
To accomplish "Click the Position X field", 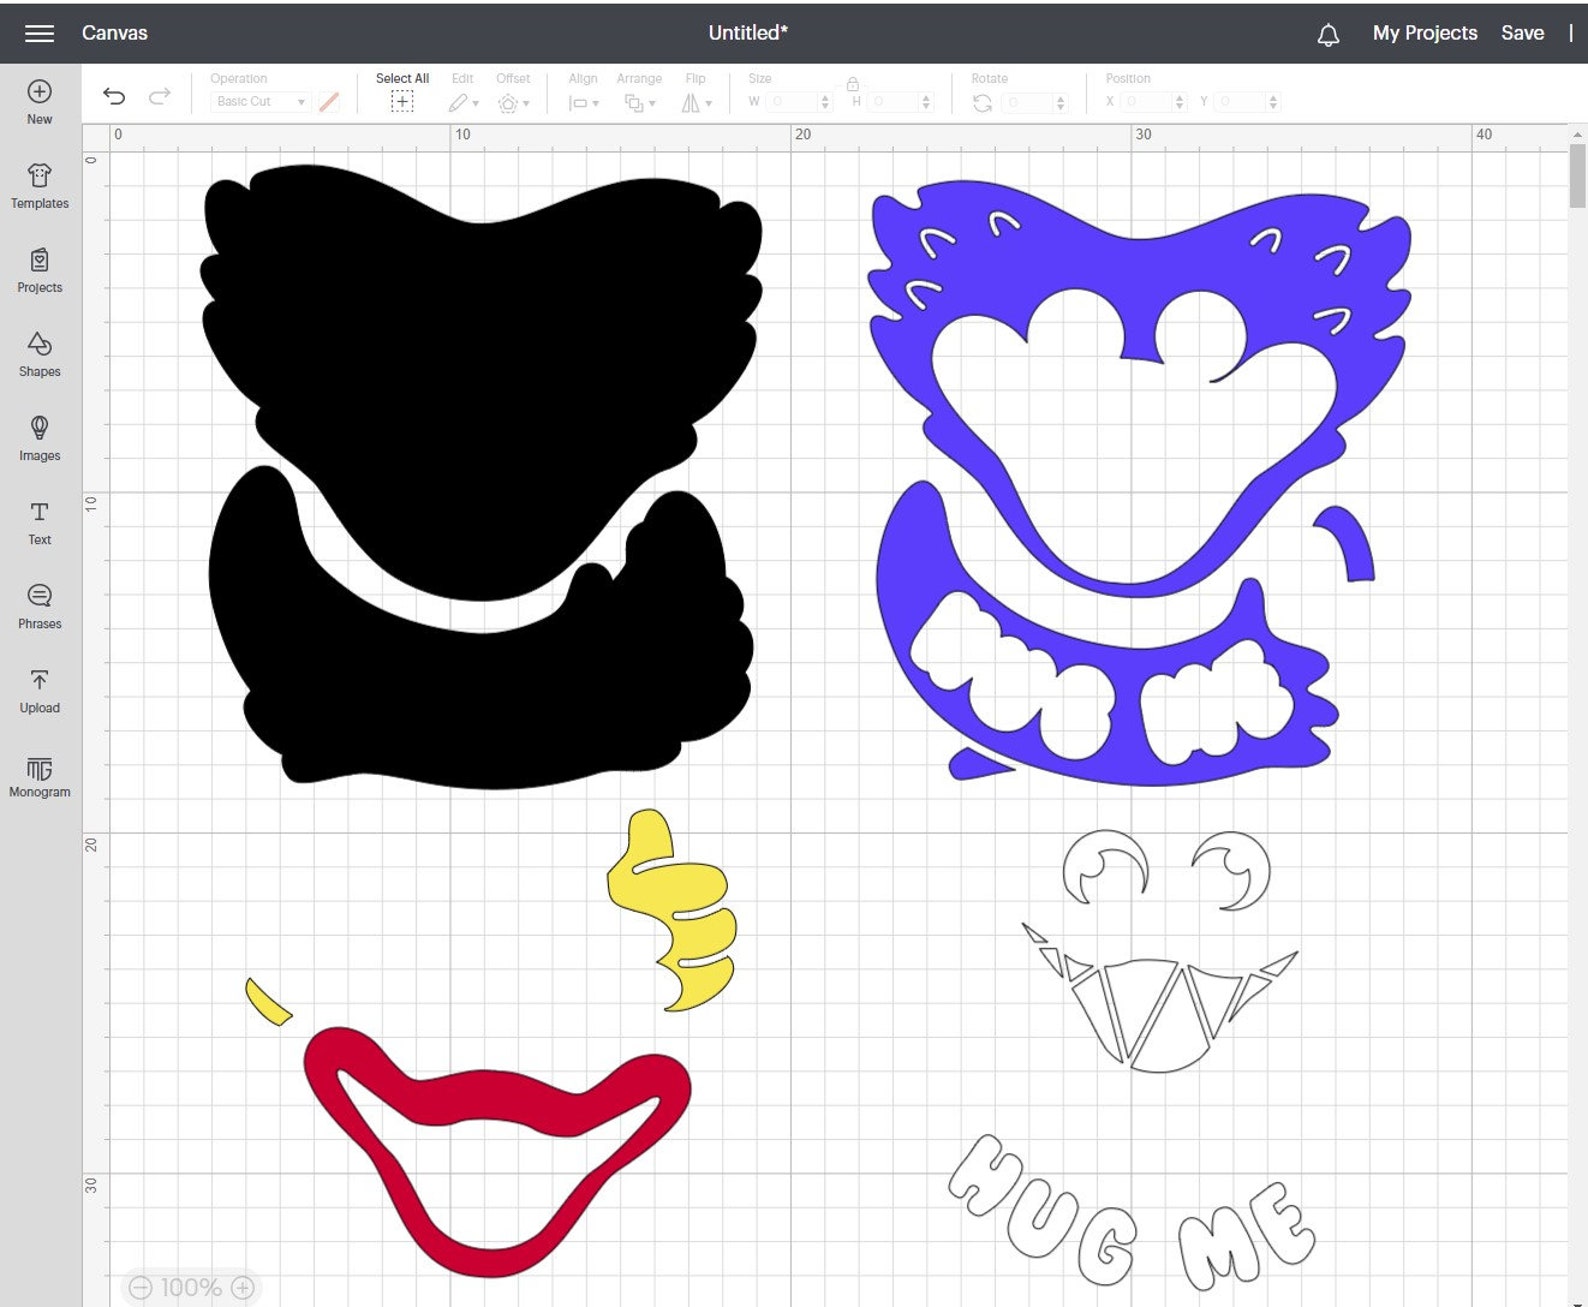I will click(1146, 101).
